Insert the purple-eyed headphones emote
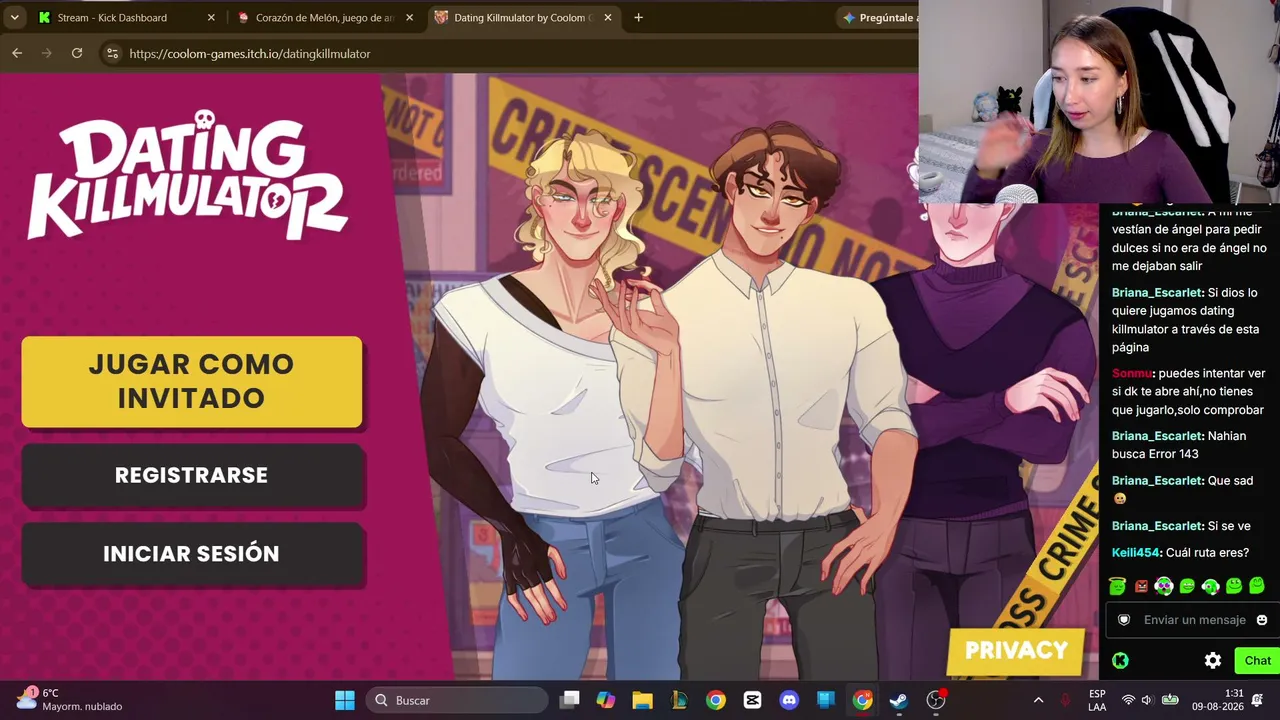The image size is (1280, 720). (1164, 586)
